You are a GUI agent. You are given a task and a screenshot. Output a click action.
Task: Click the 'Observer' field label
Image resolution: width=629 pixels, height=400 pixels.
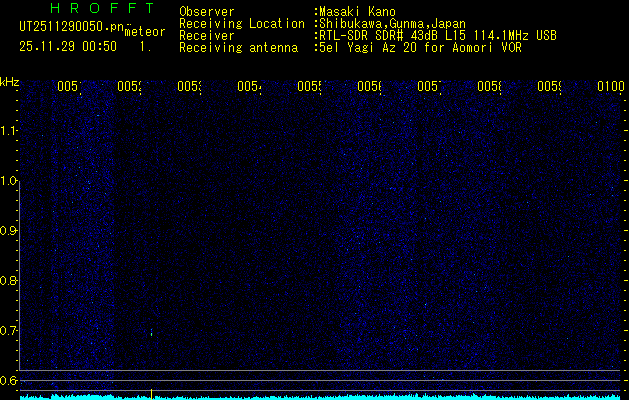click(x=207, y=12)
